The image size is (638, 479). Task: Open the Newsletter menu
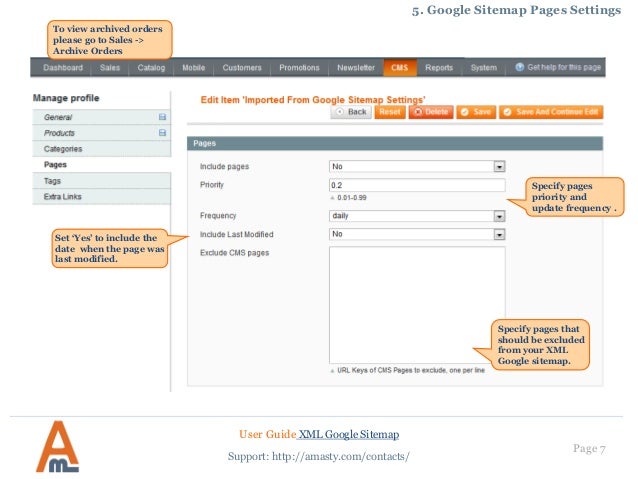(x=356, y=68)
